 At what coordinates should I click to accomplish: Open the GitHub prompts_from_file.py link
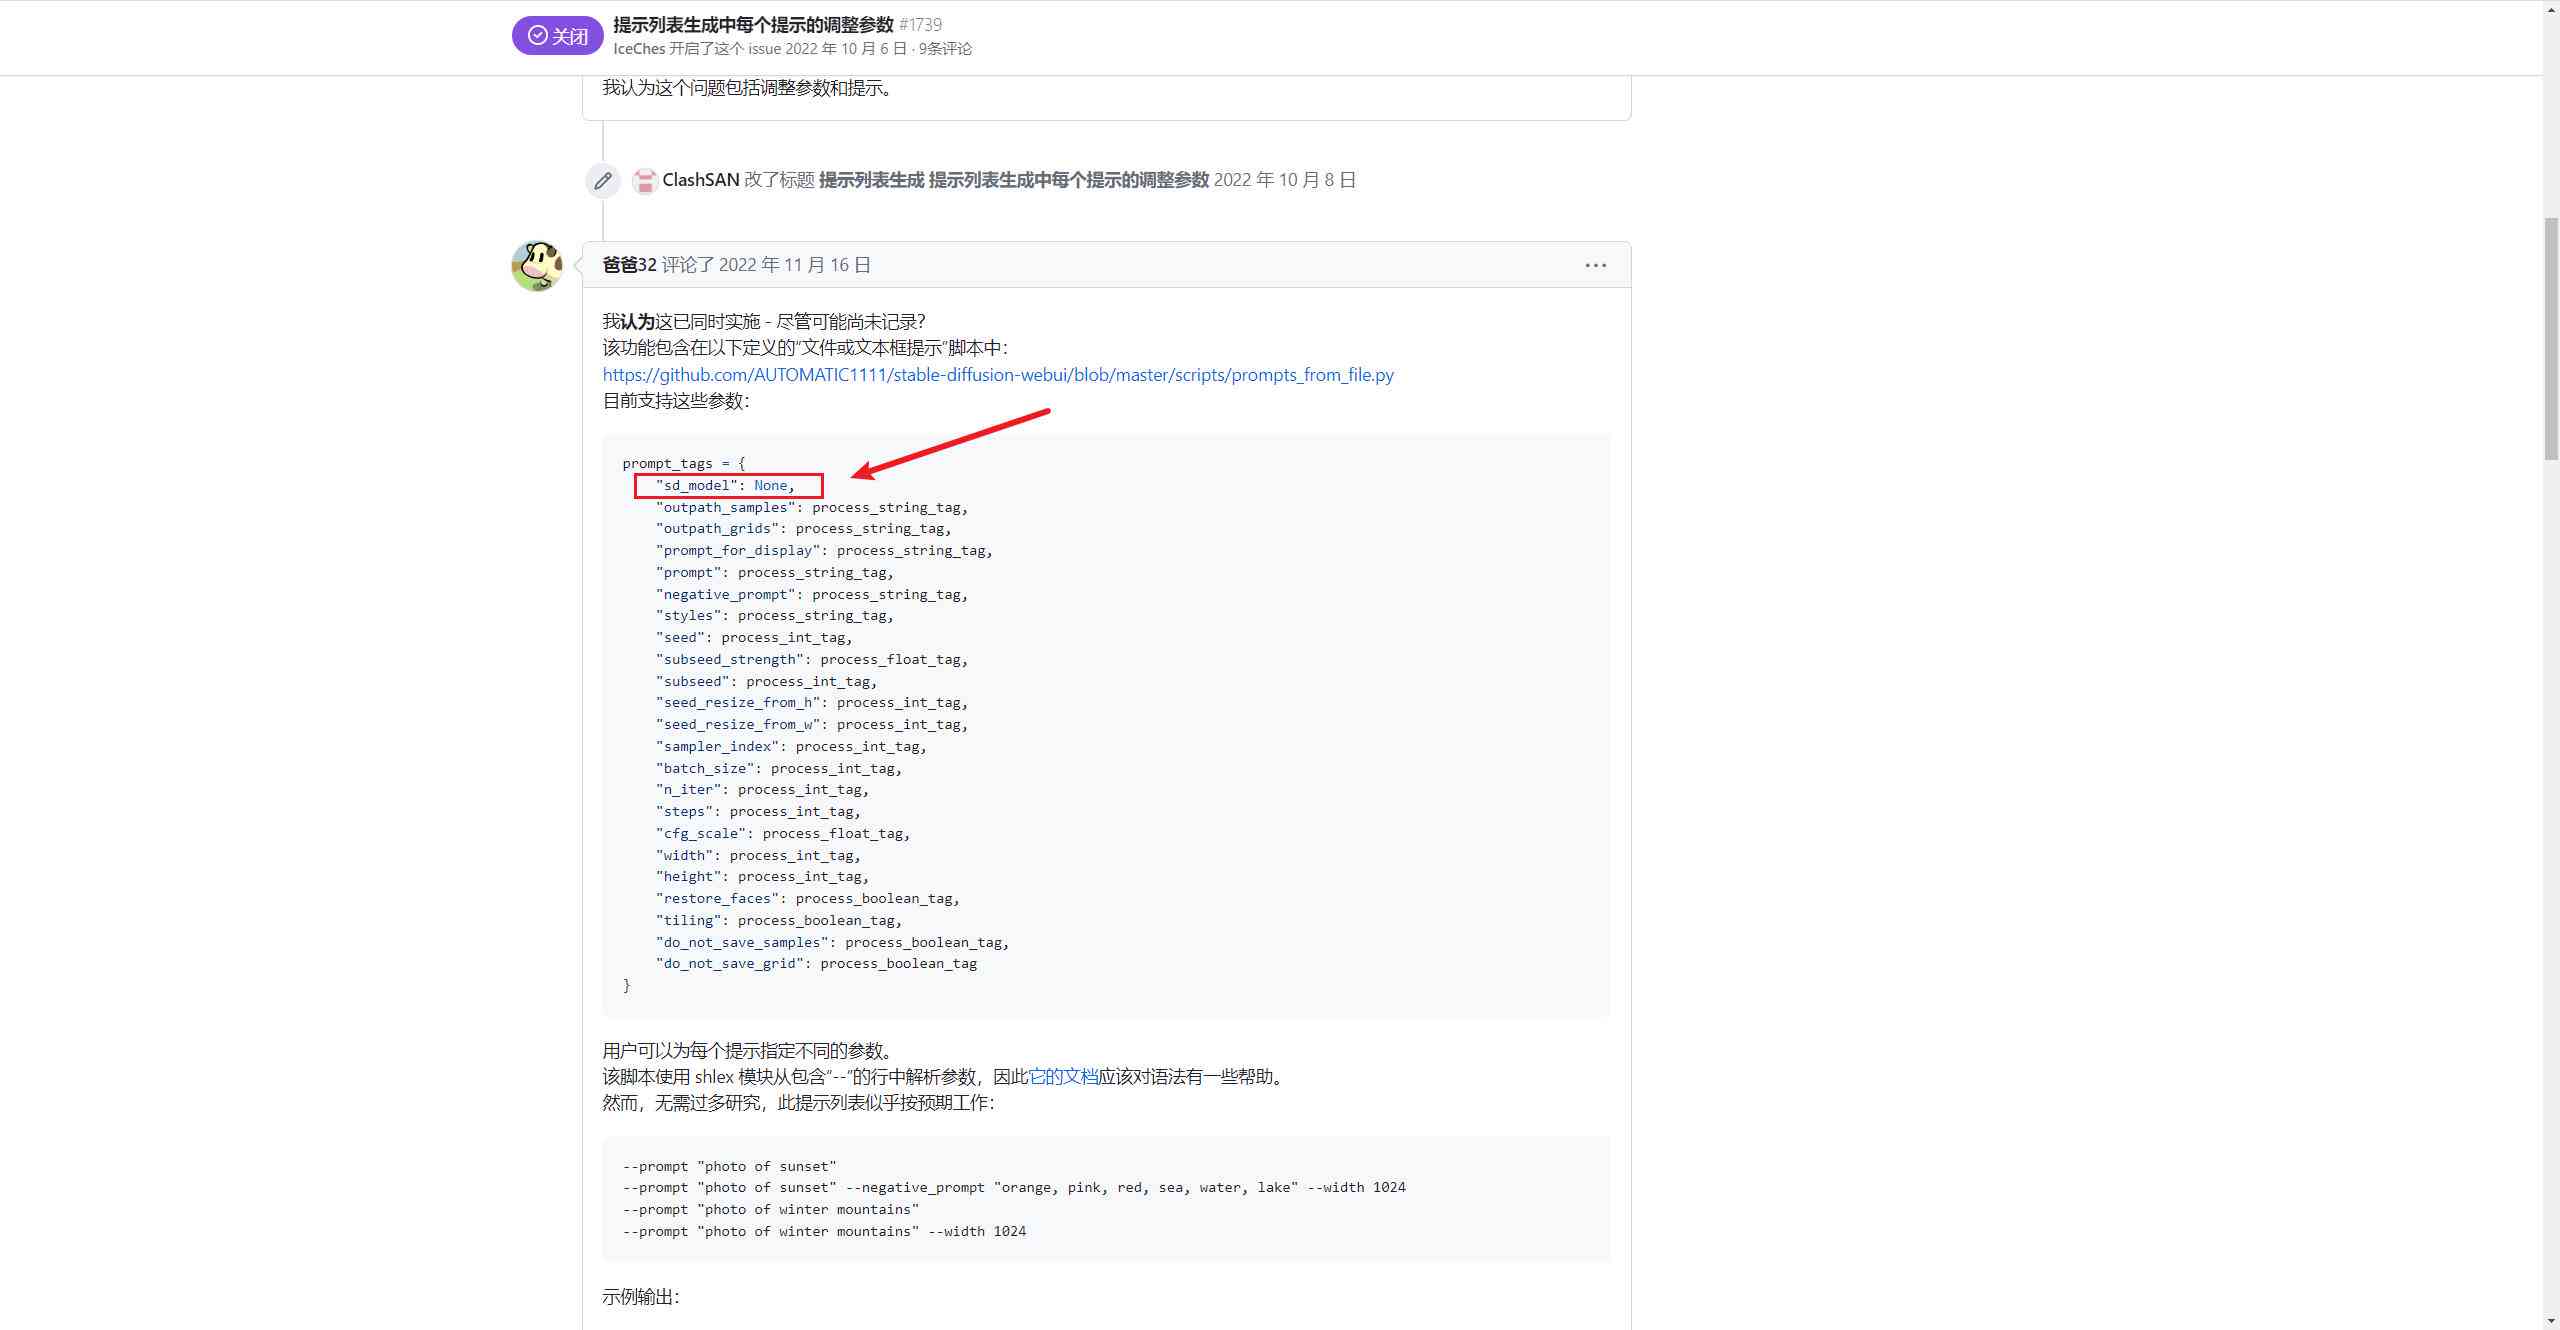[997, 374]
